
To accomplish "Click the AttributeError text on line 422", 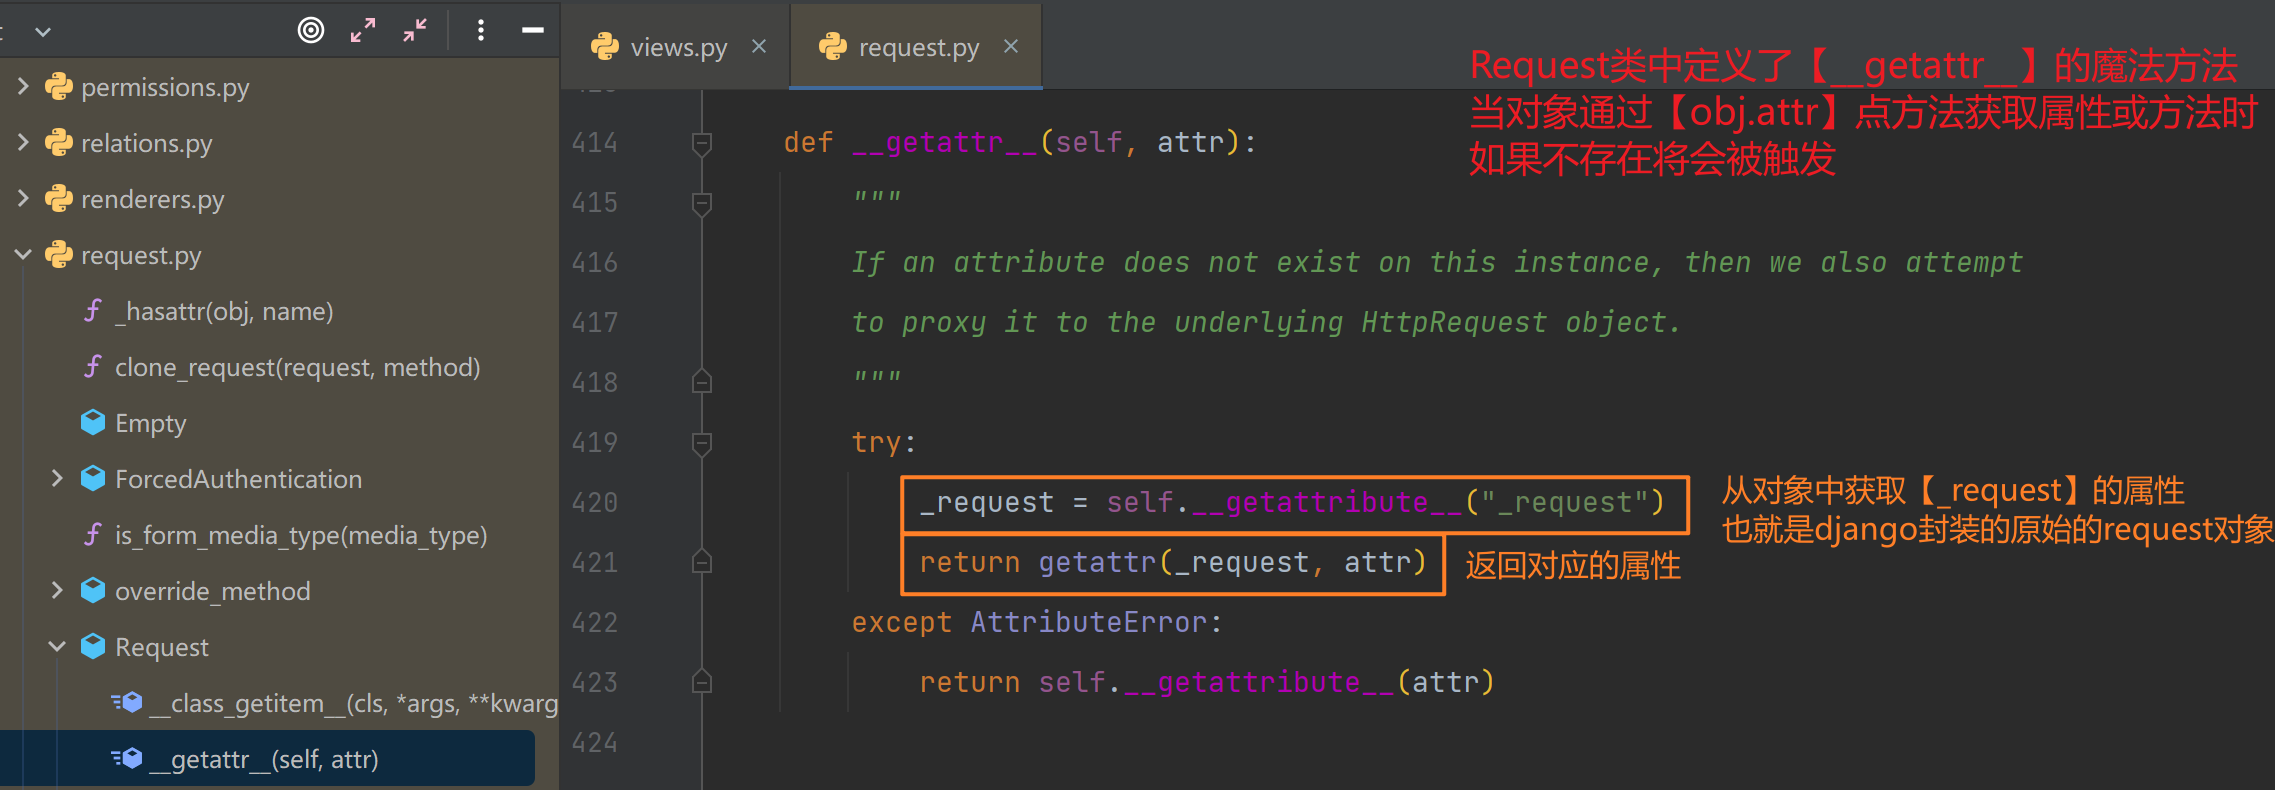I will click(1088, 622).
